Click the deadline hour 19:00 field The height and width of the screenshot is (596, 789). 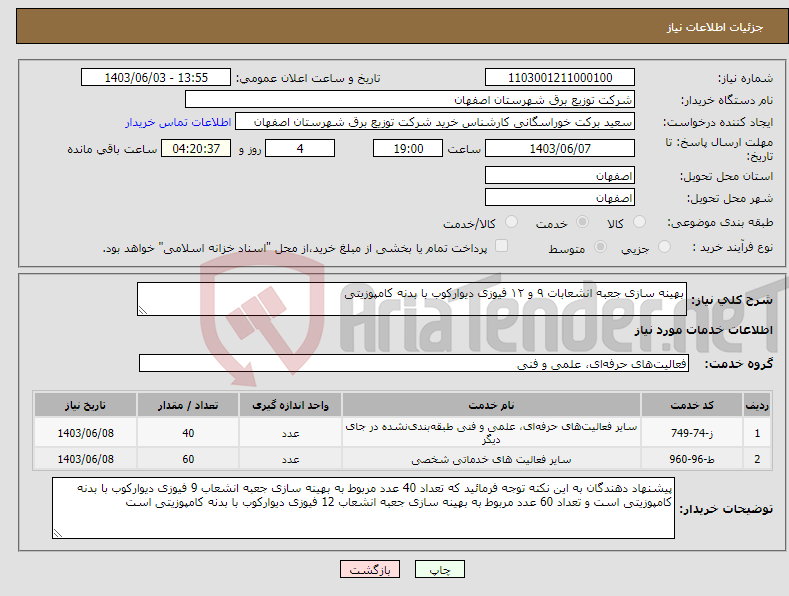click(x=408, y=148)
